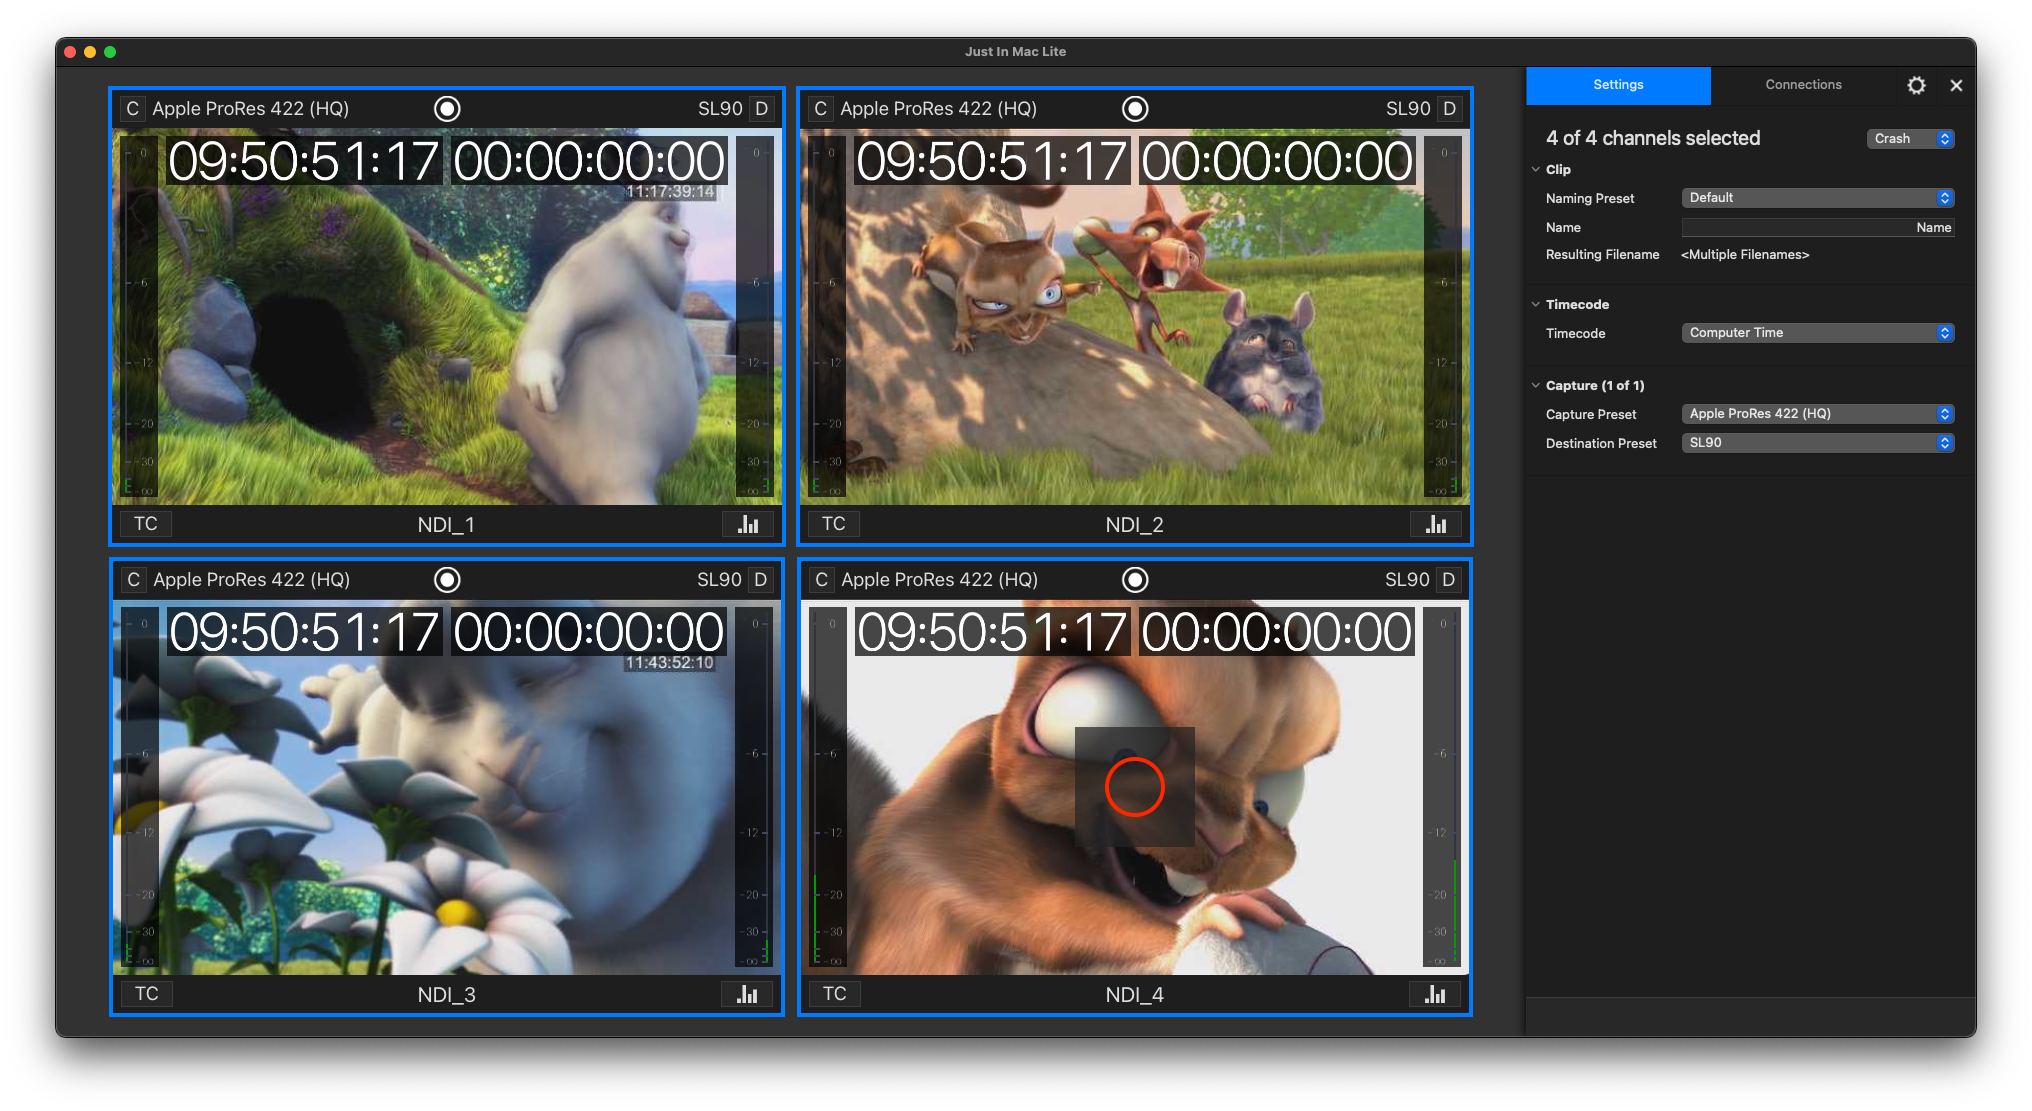Click the C capture icon on NDI_4
The width and height of the screenshot is (2032, 1111).
point(821,580)
